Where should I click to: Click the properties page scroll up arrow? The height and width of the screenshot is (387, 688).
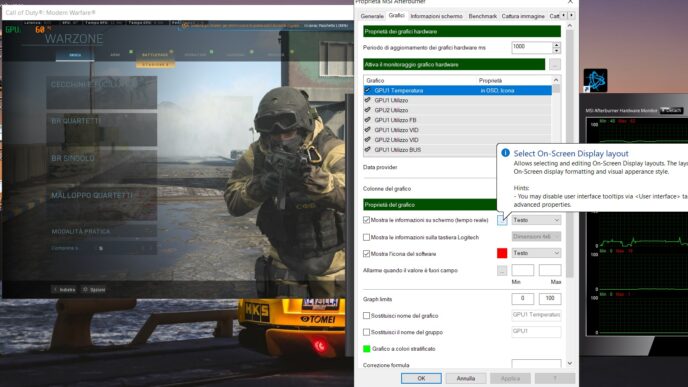click(x=570, y=26)
